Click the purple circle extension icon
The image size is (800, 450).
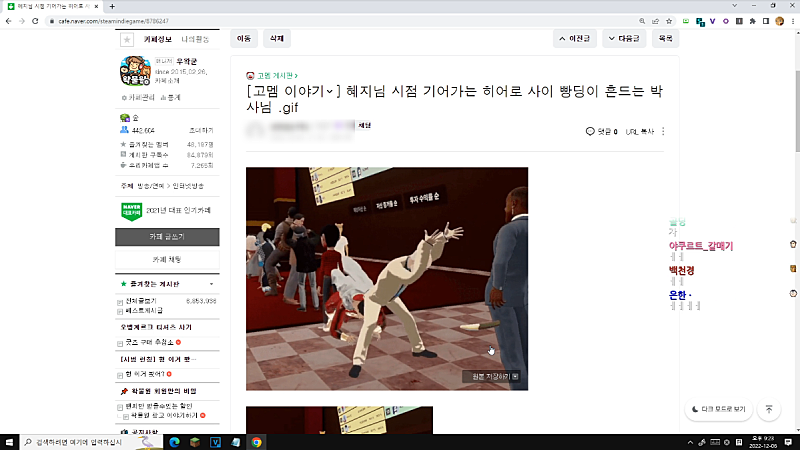[726, 21]
